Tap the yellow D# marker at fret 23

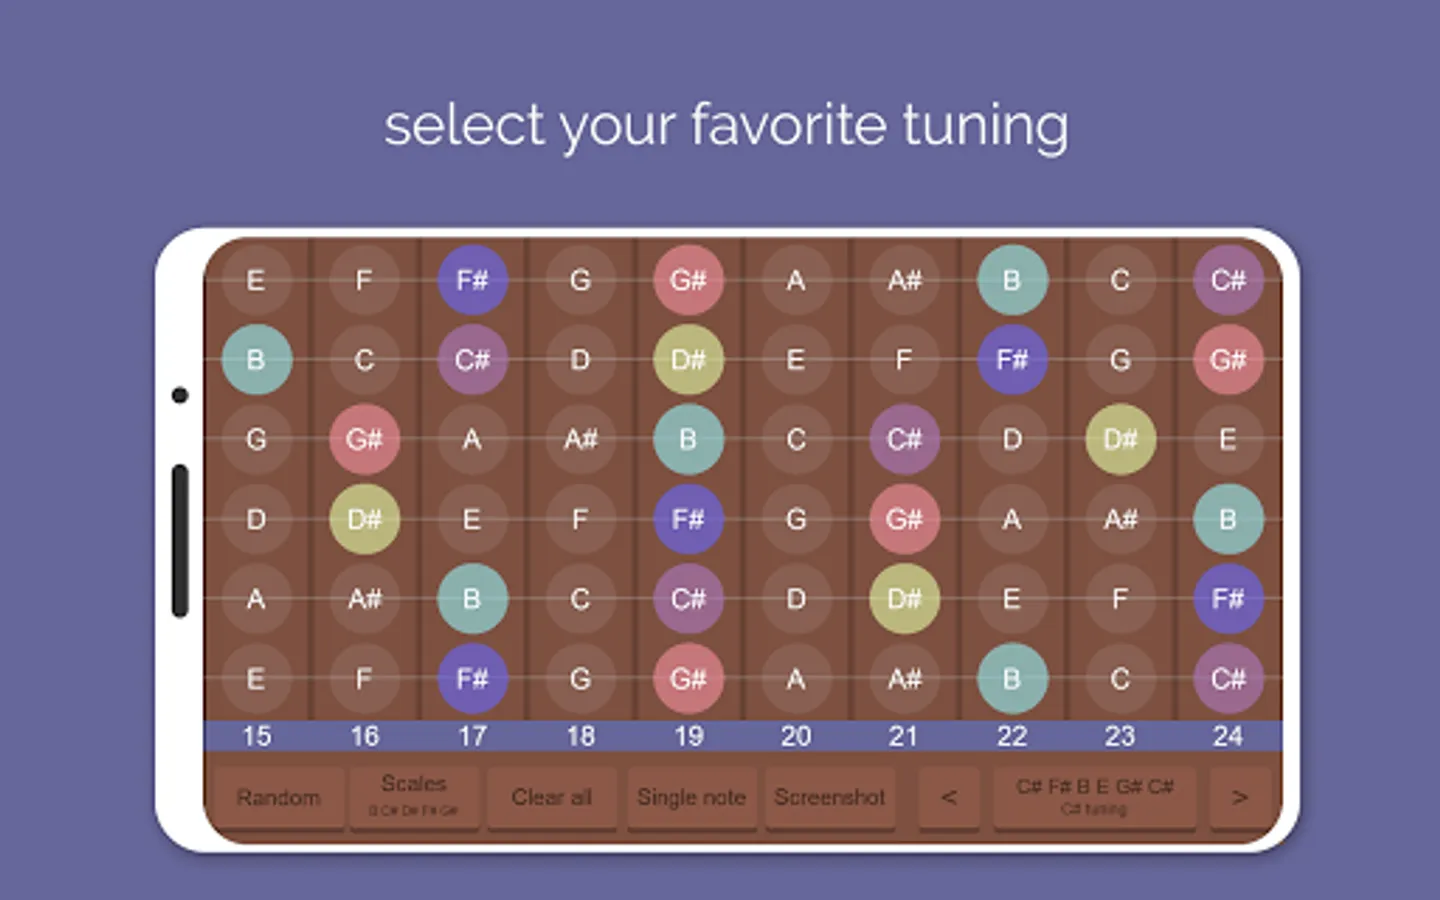(1120, 440)
